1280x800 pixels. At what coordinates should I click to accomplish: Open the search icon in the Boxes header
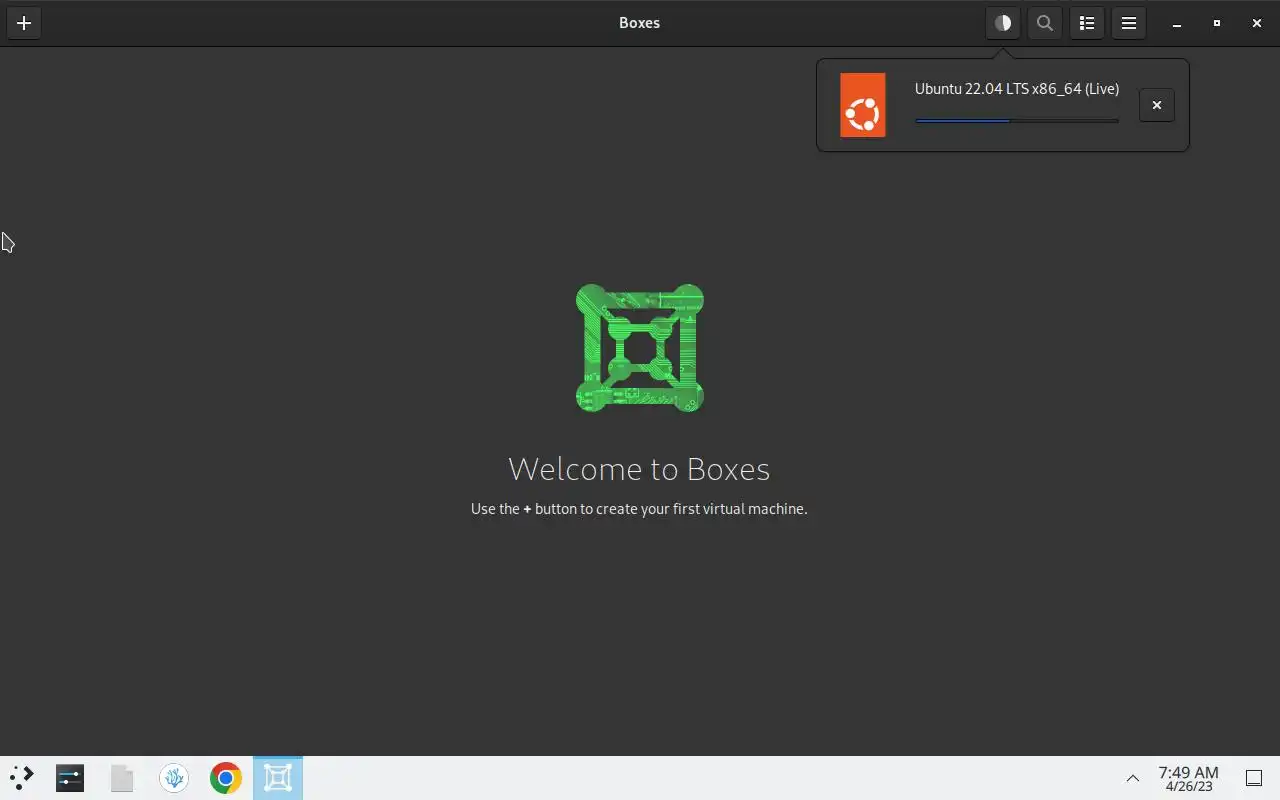(1045, 23)
